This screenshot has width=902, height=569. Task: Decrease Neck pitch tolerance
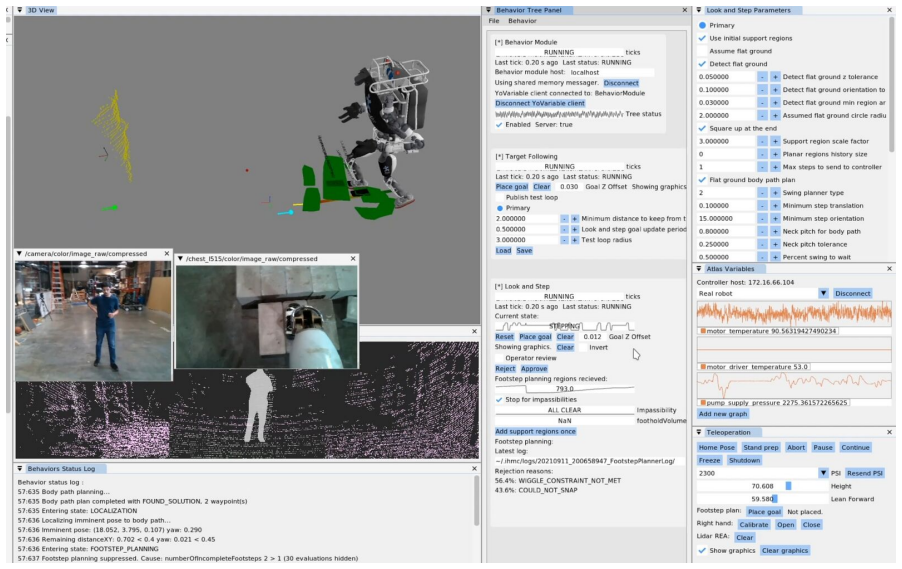point(762,245)
